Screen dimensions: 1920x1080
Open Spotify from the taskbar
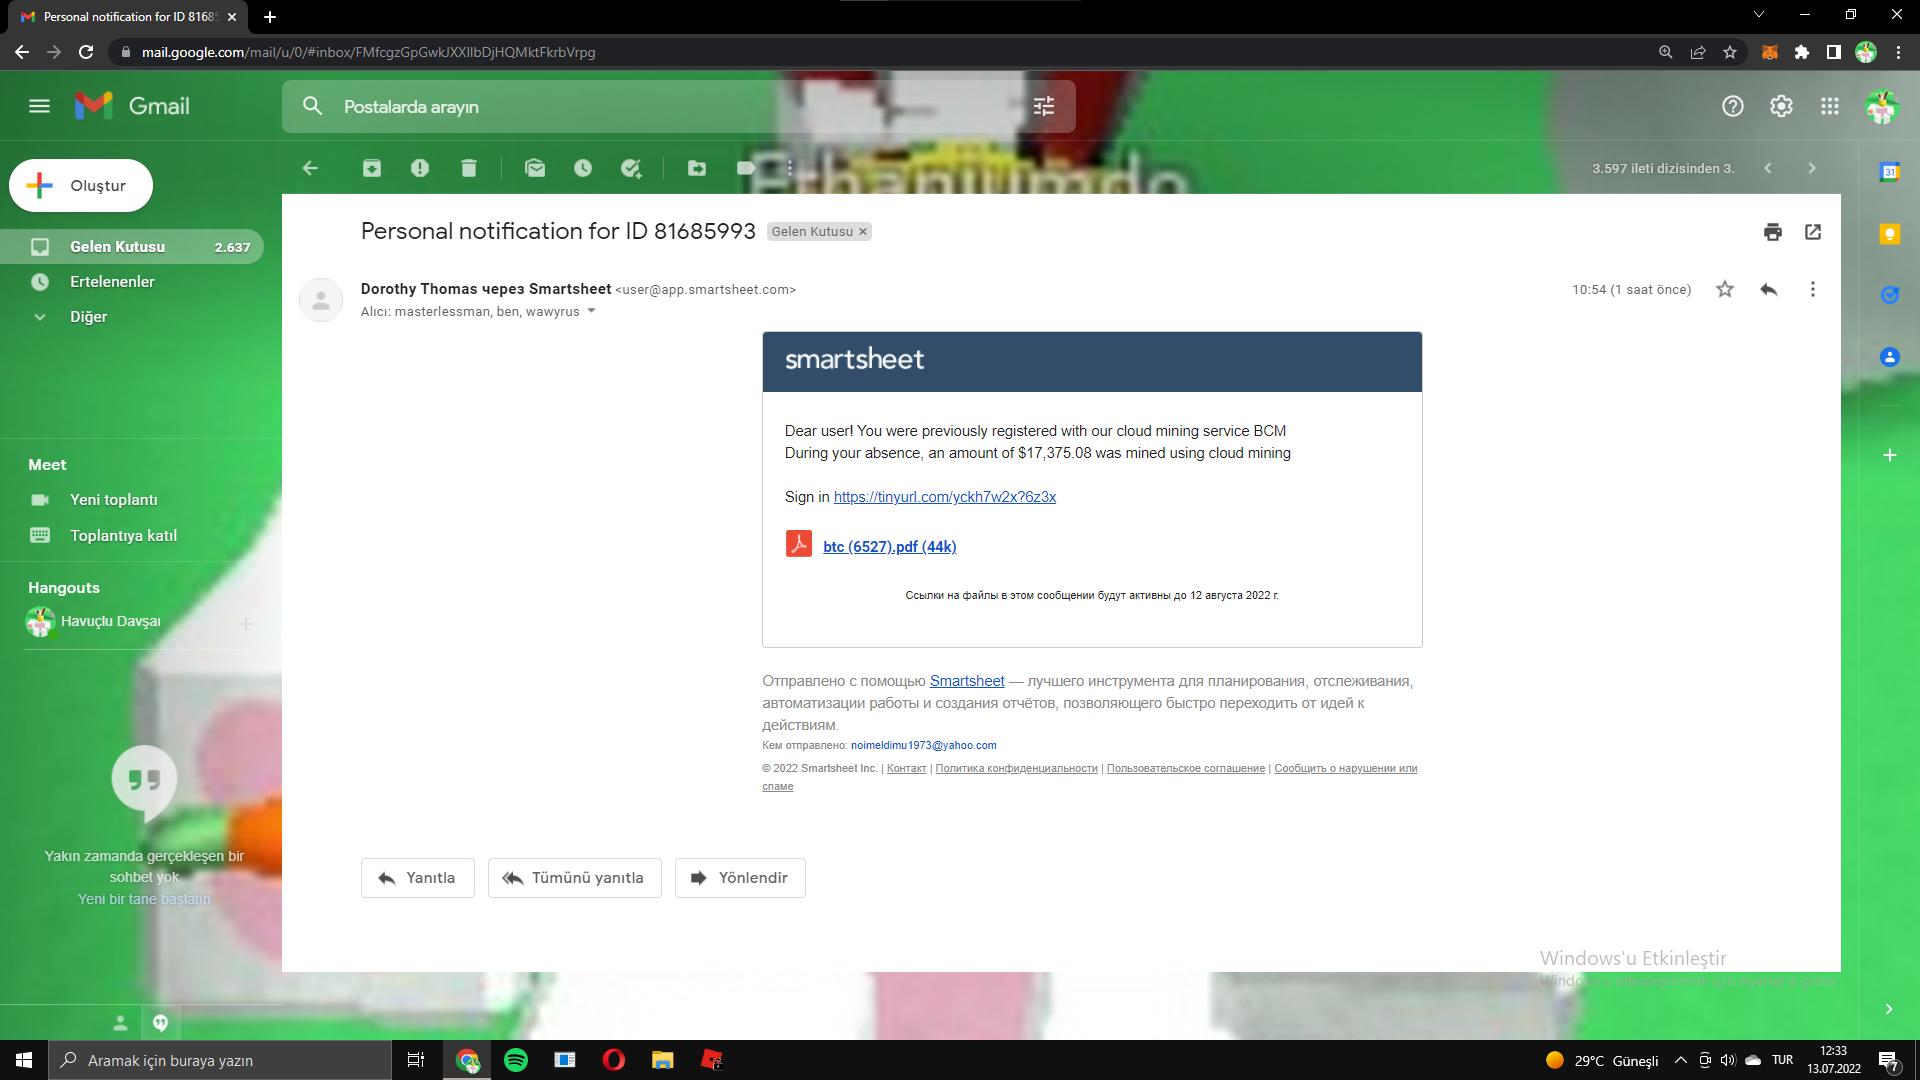[516, 1060]
